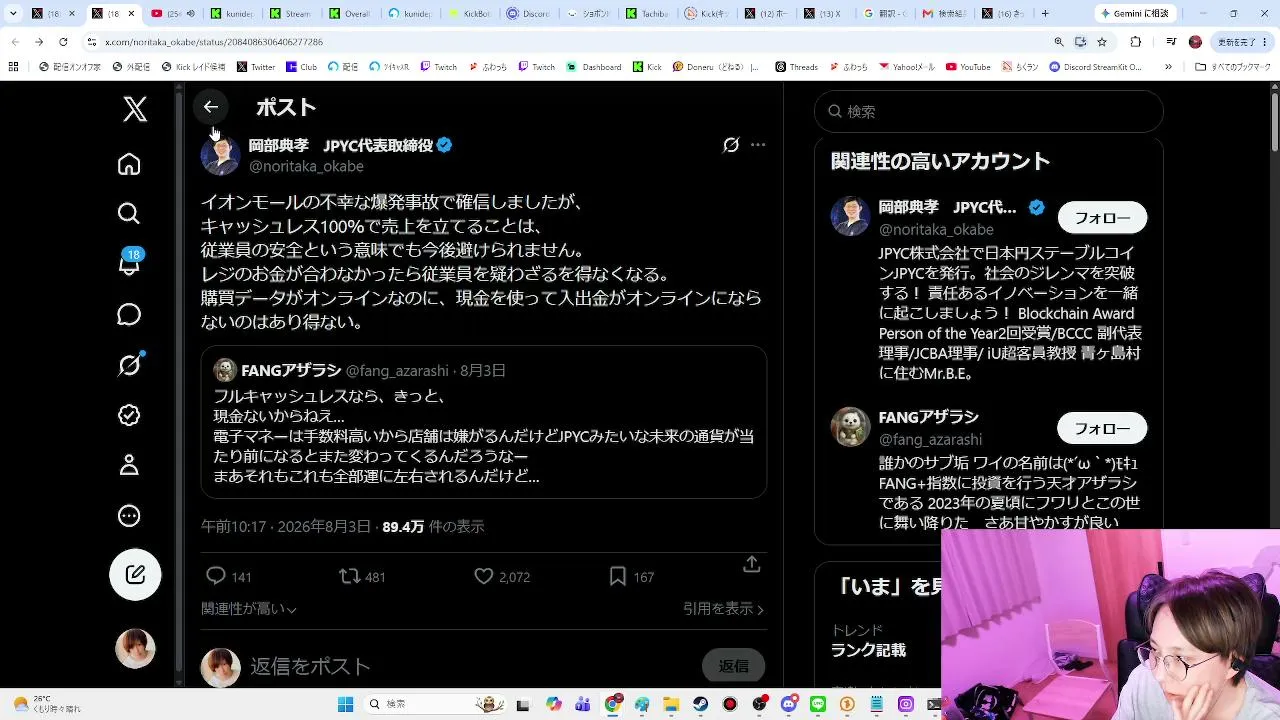Viewport: 1280px width, 720px height.
Task: Bookmark this page with the star icon
Action: click(x=1102, y=42)
